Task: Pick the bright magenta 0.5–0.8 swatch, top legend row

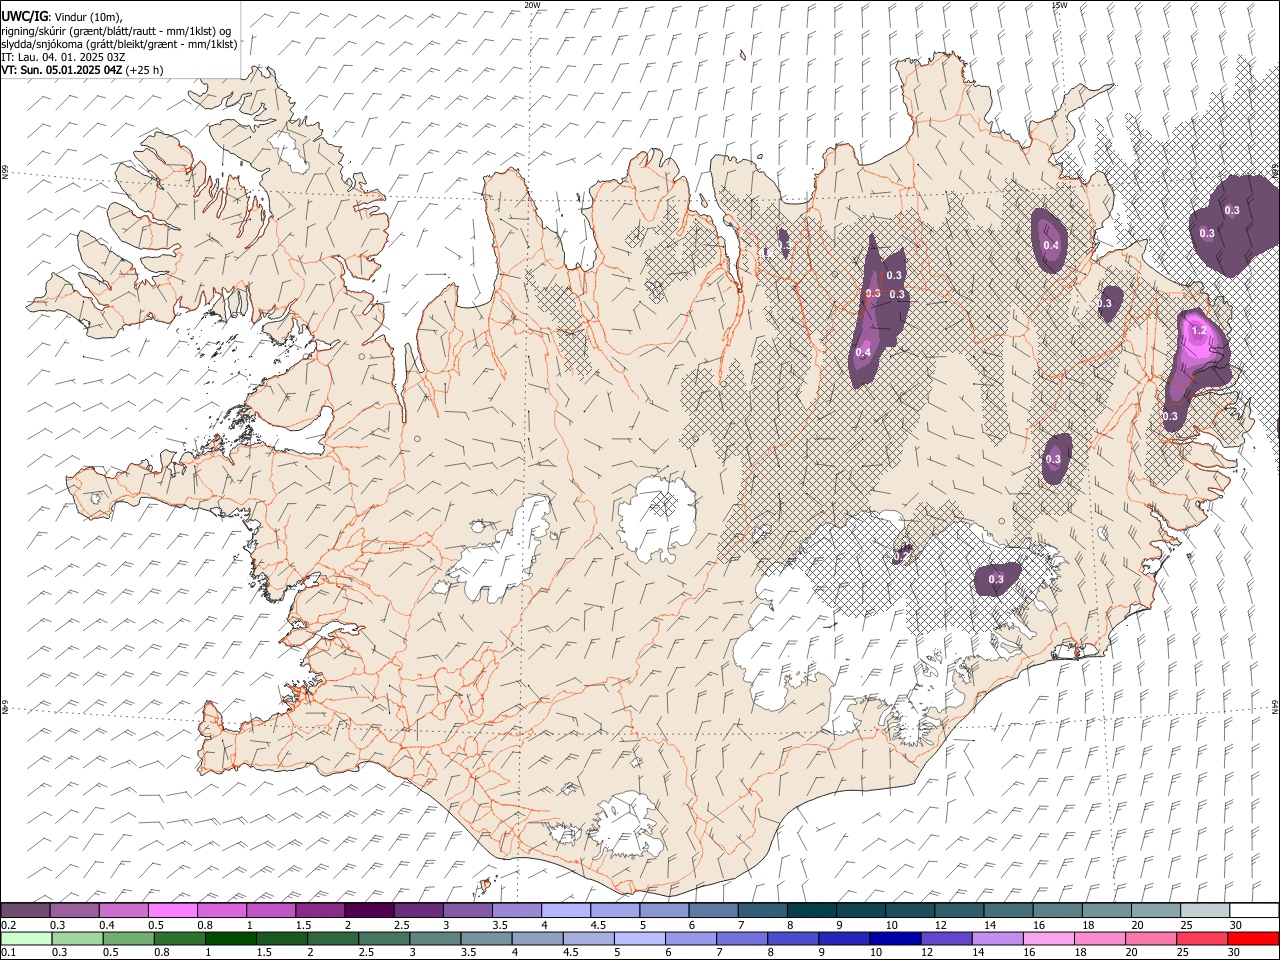Action: [173, 910]
